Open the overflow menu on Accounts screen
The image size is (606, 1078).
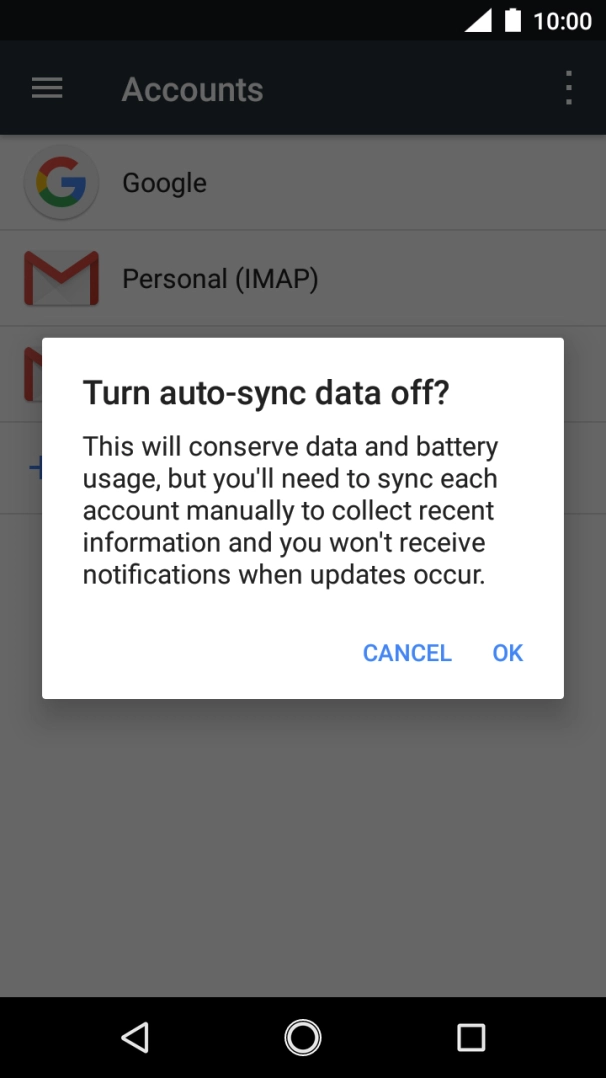567,87
